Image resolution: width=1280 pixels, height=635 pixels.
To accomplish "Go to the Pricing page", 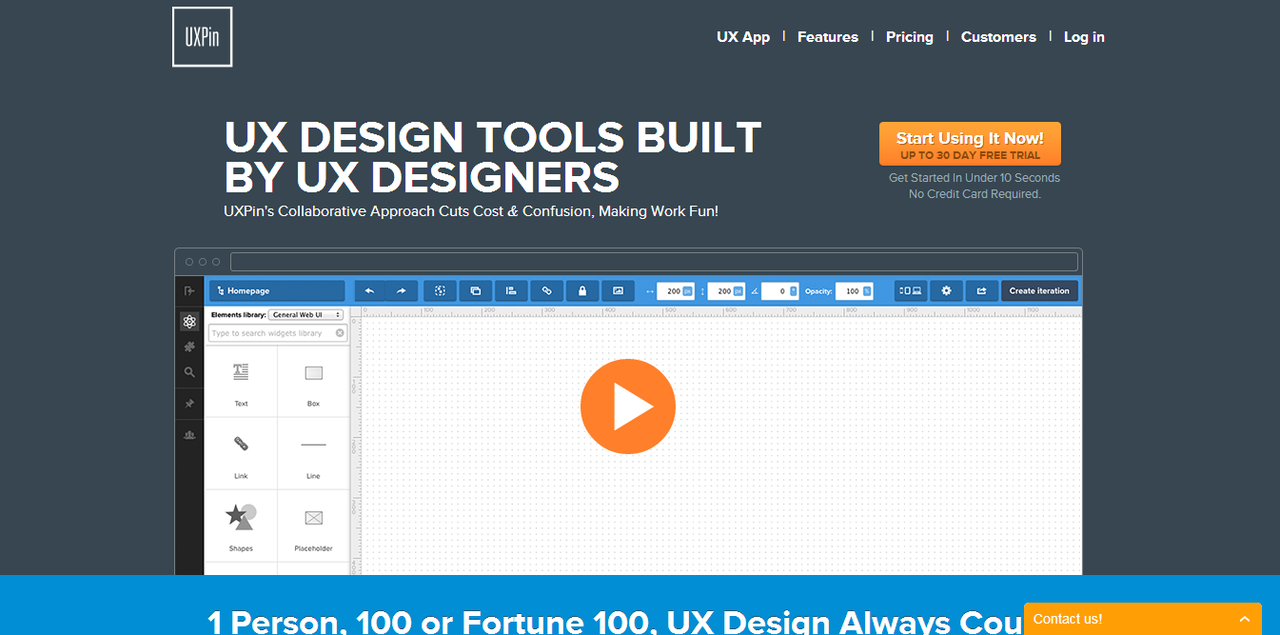I will 909,37.
